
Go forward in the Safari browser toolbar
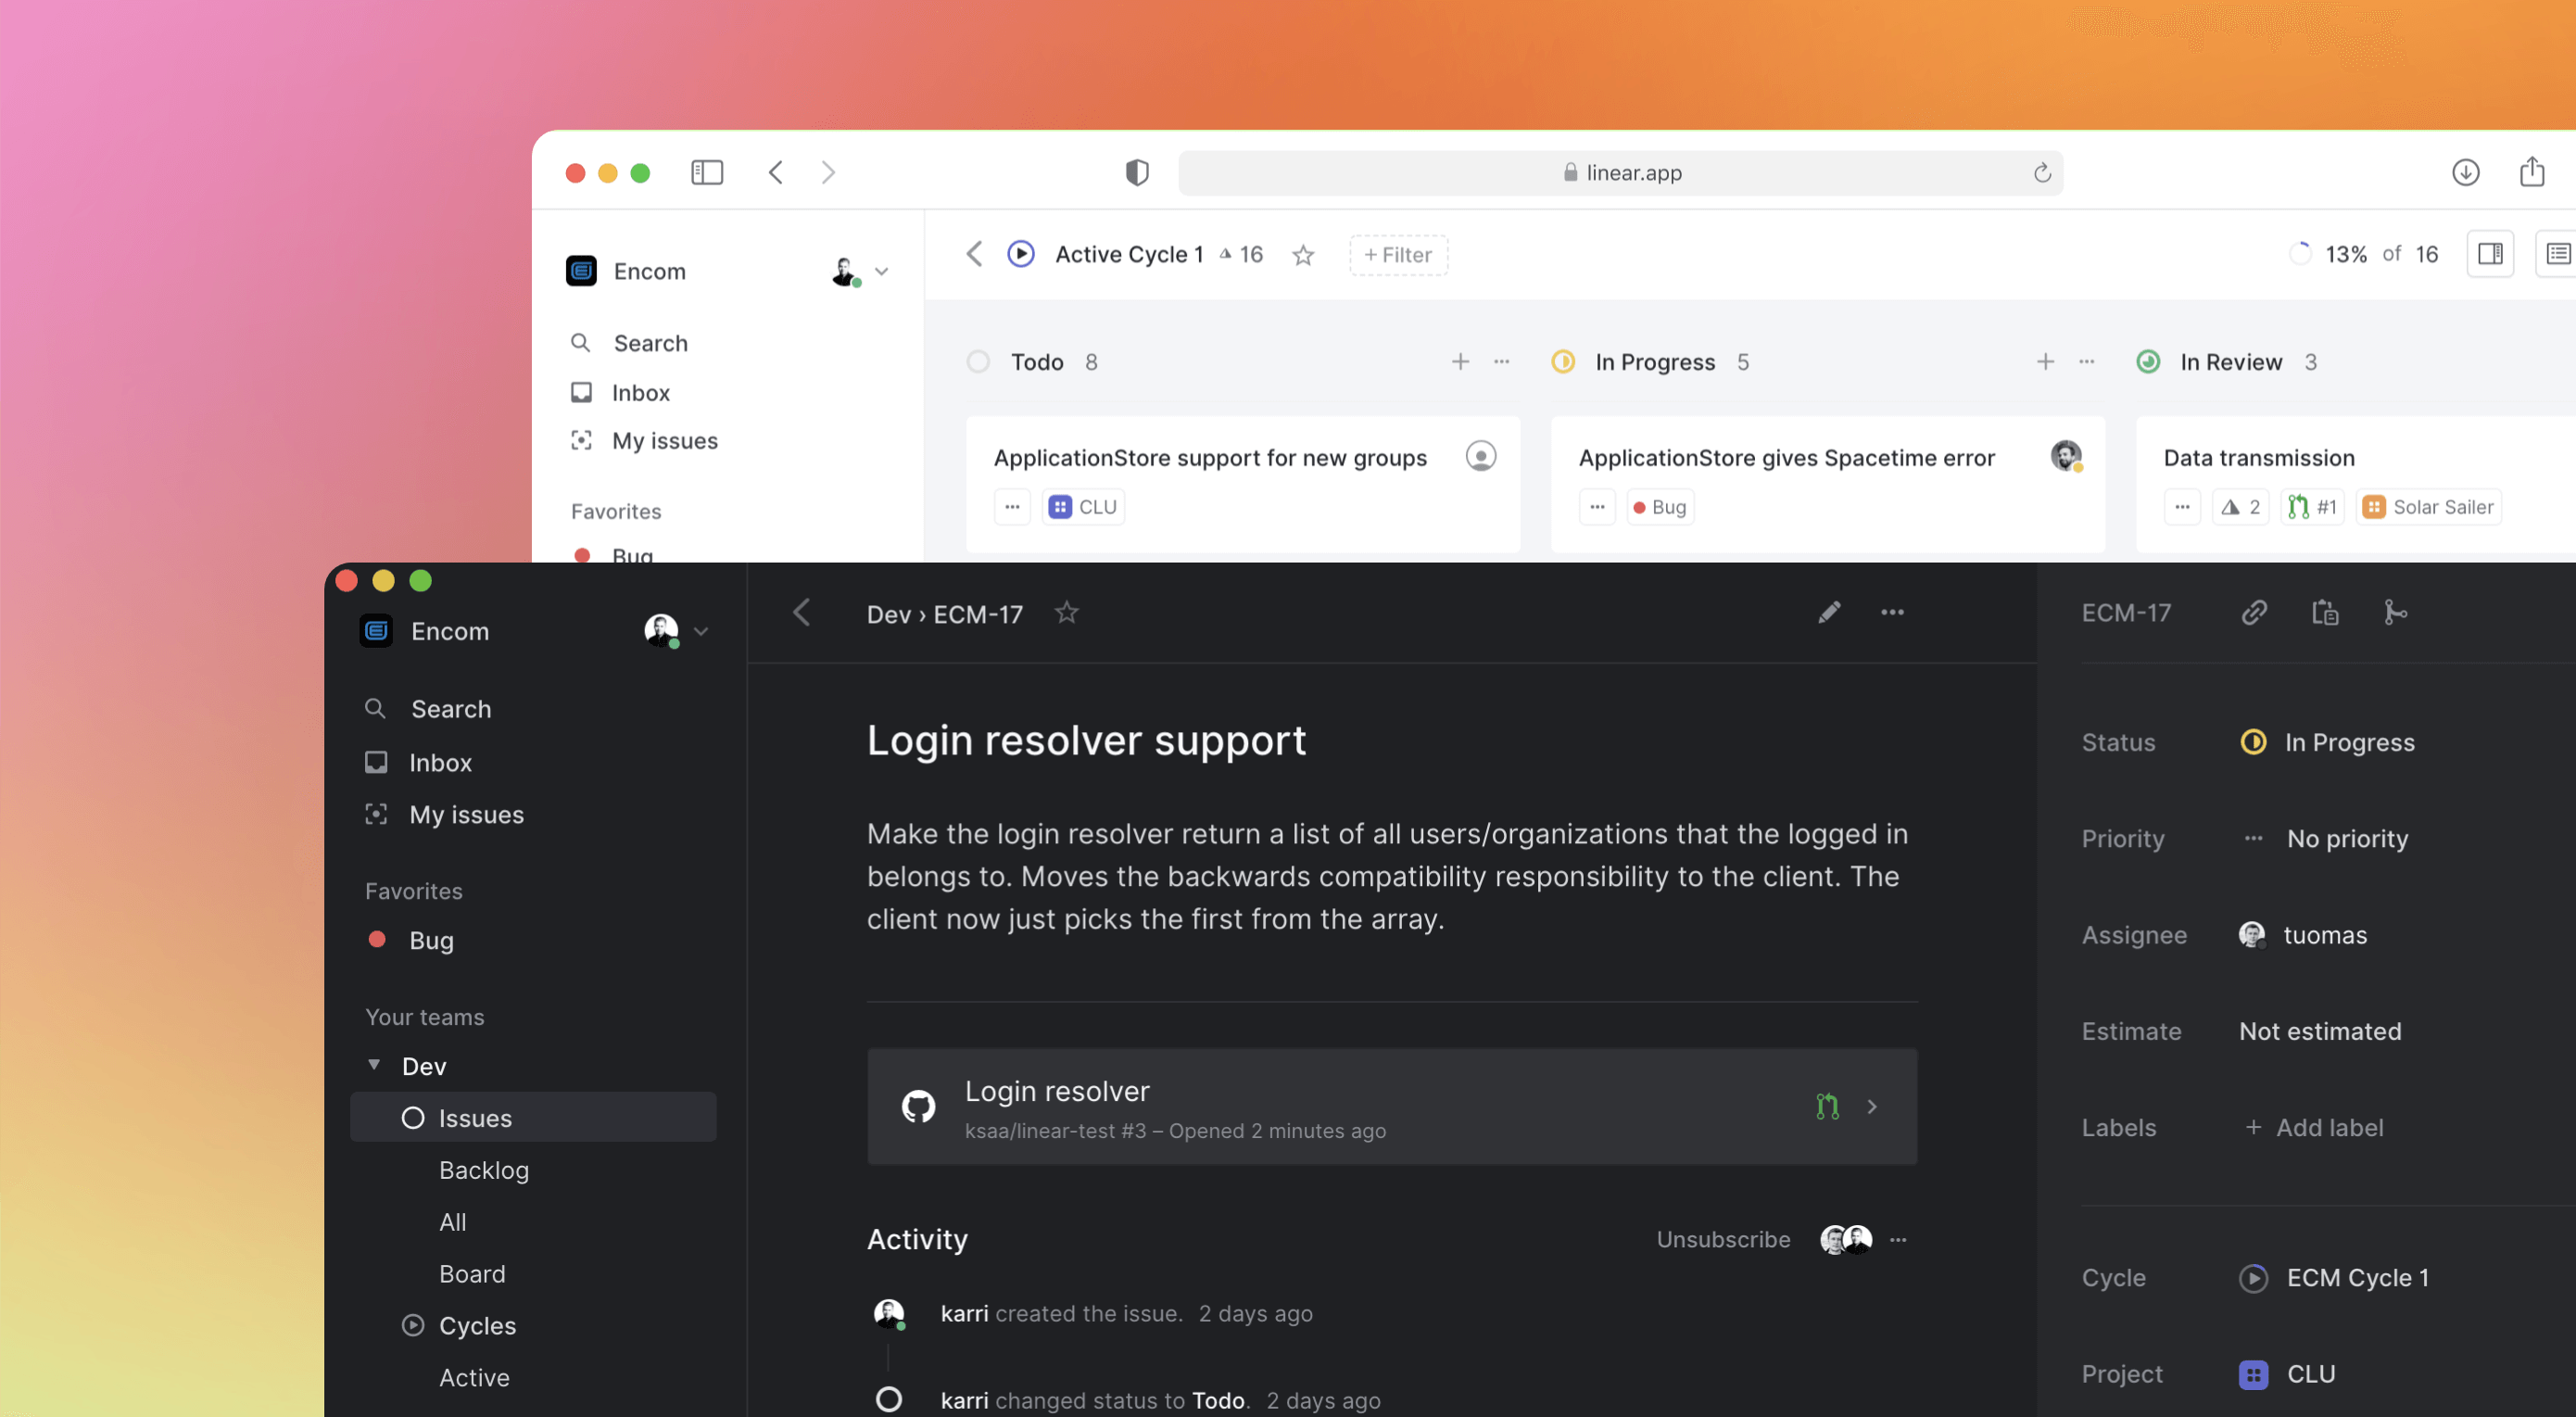click(x=828, y=172)
